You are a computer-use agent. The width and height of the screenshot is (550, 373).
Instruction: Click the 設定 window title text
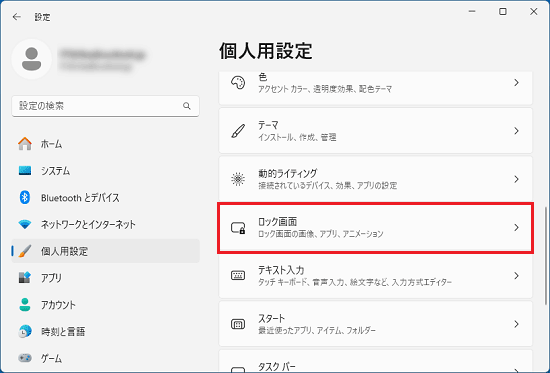pos(42,17)
